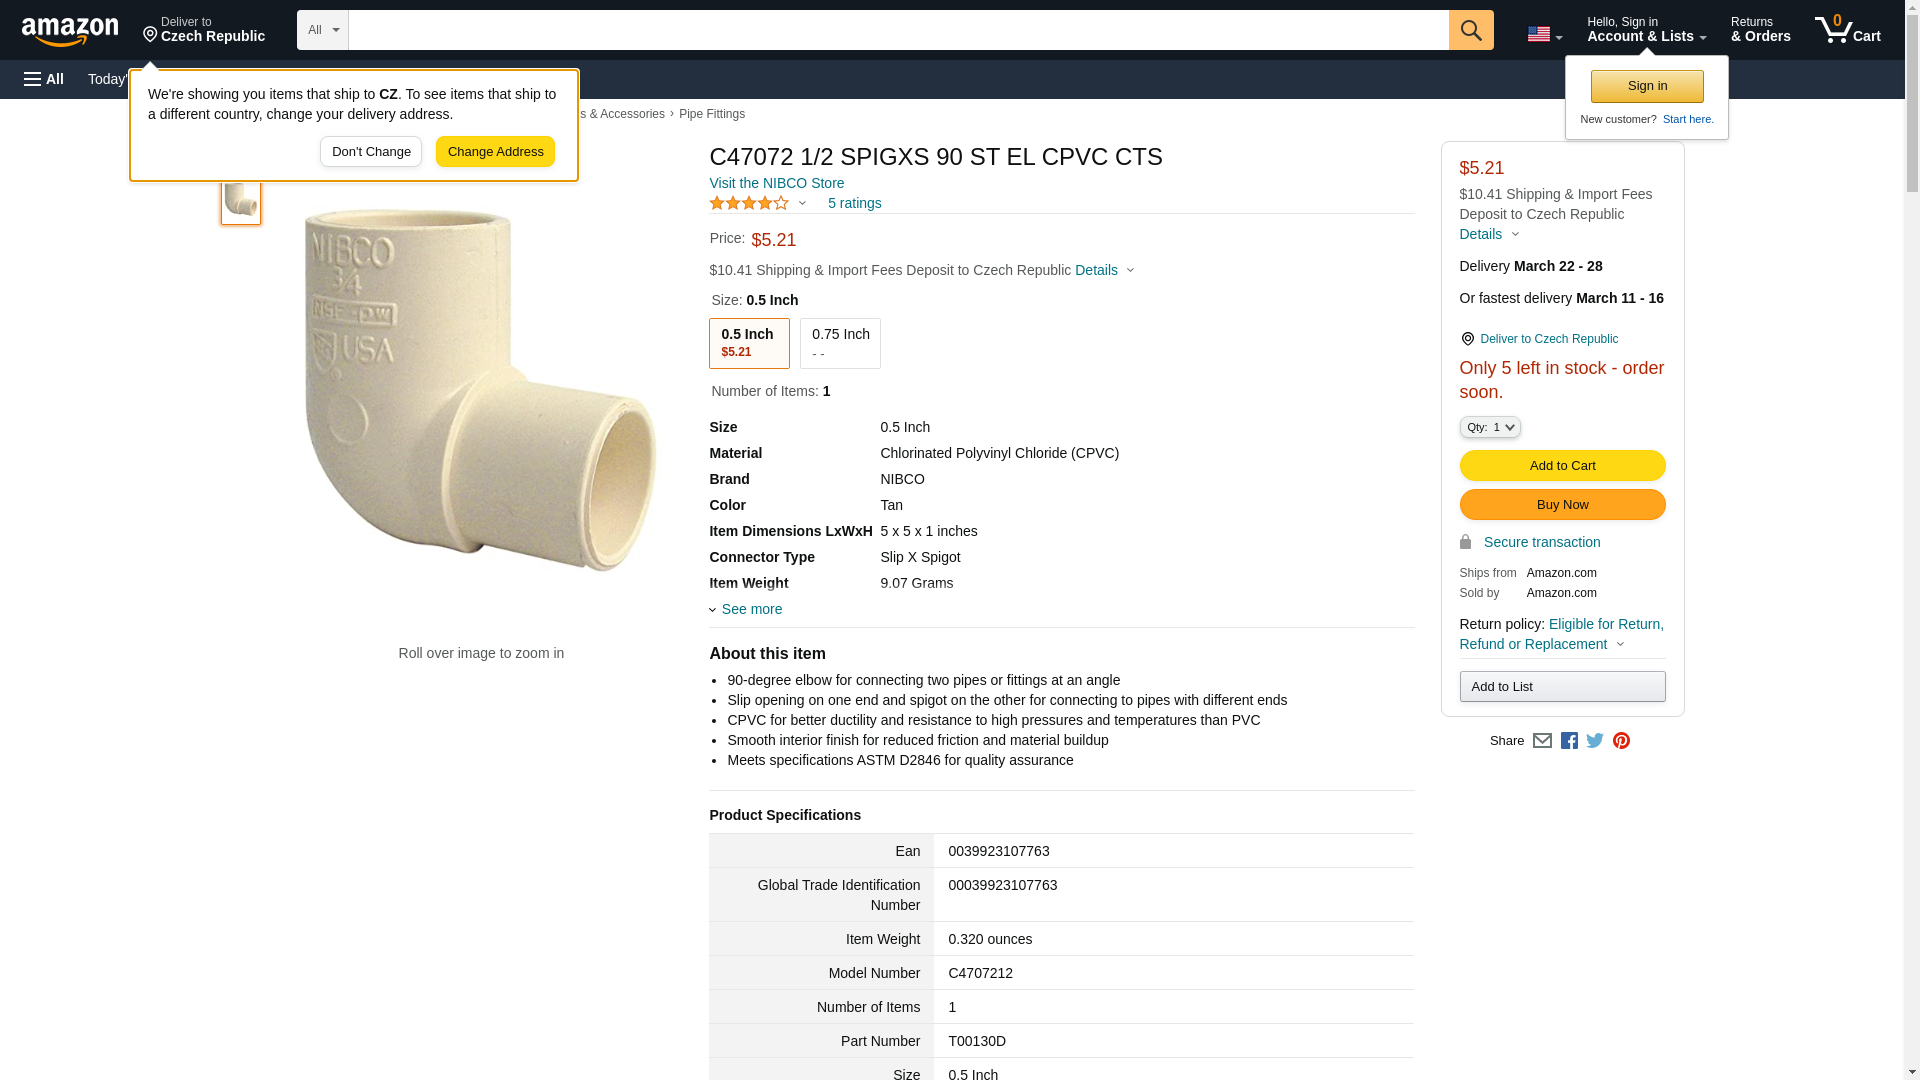1920x1080 pixels.
Task: Click into the search text field
Action: pyautogui.click(x=898, y=30)
